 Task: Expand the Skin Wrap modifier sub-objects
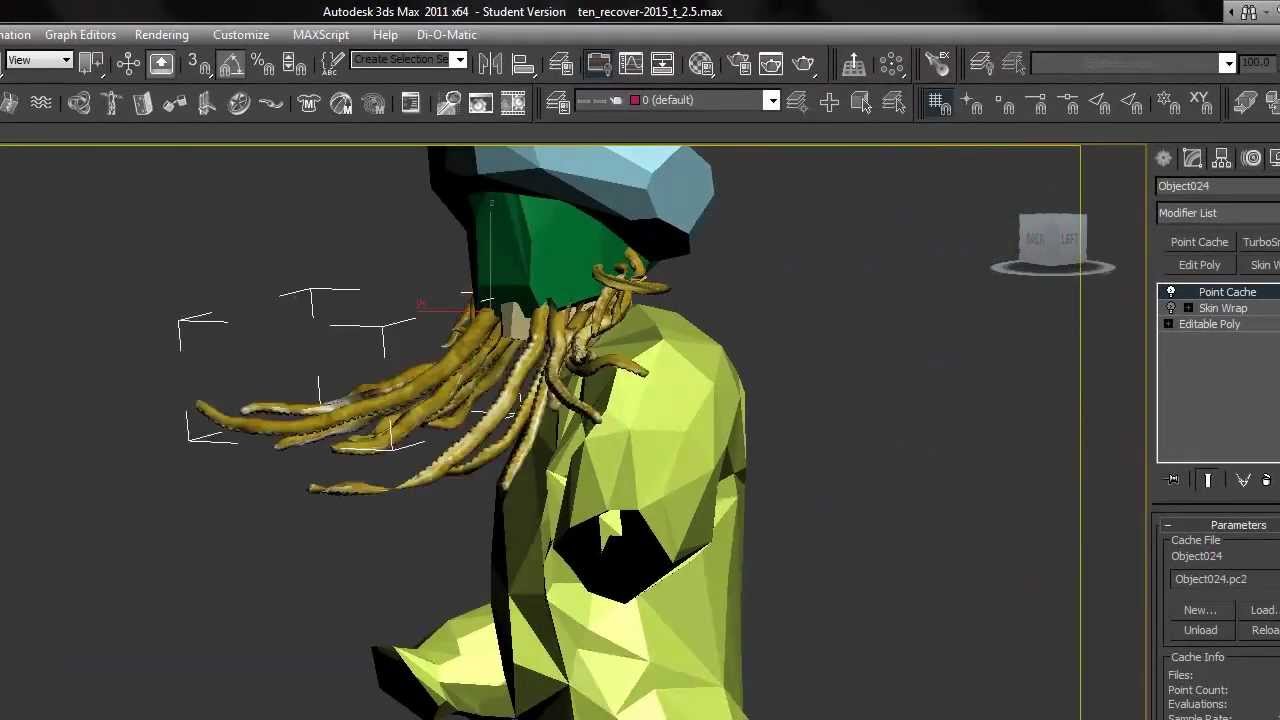tap(1188, 308)
